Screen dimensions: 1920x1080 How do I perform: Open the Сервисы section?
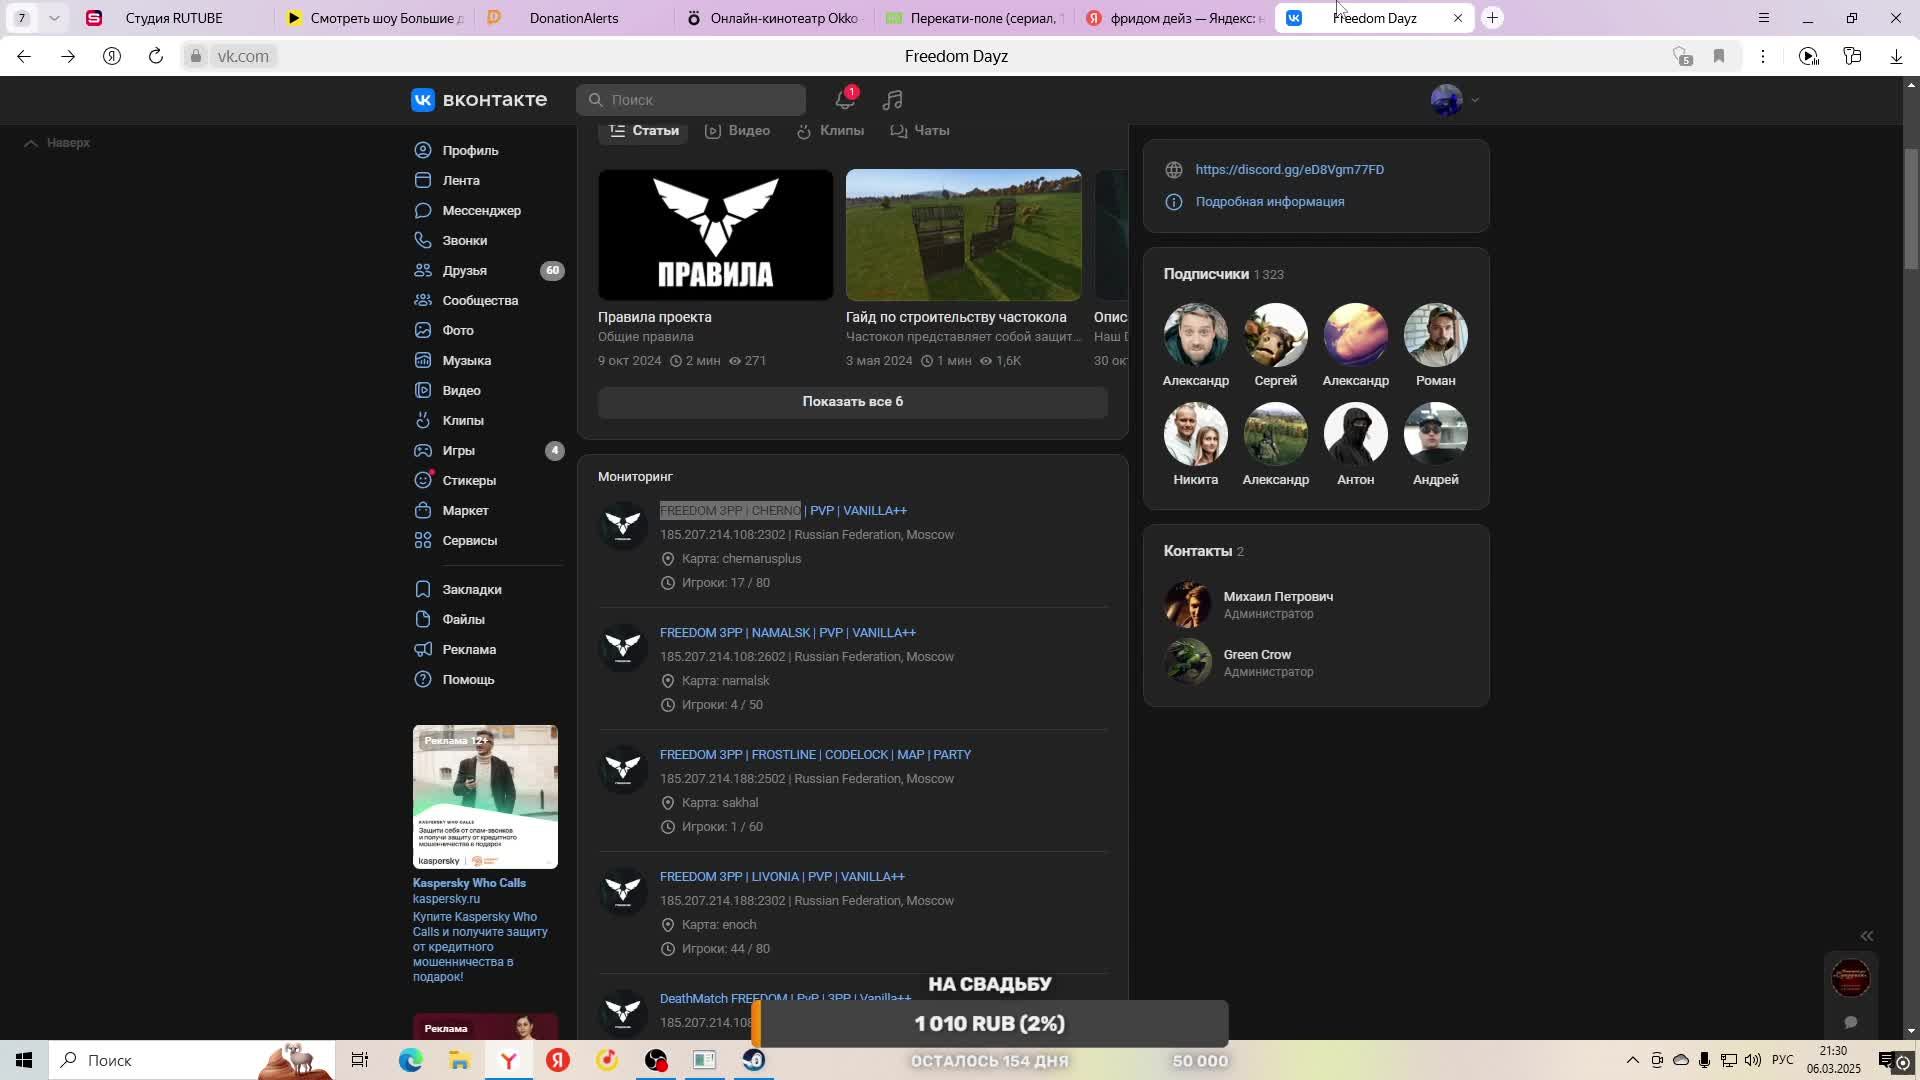point(469,540)
